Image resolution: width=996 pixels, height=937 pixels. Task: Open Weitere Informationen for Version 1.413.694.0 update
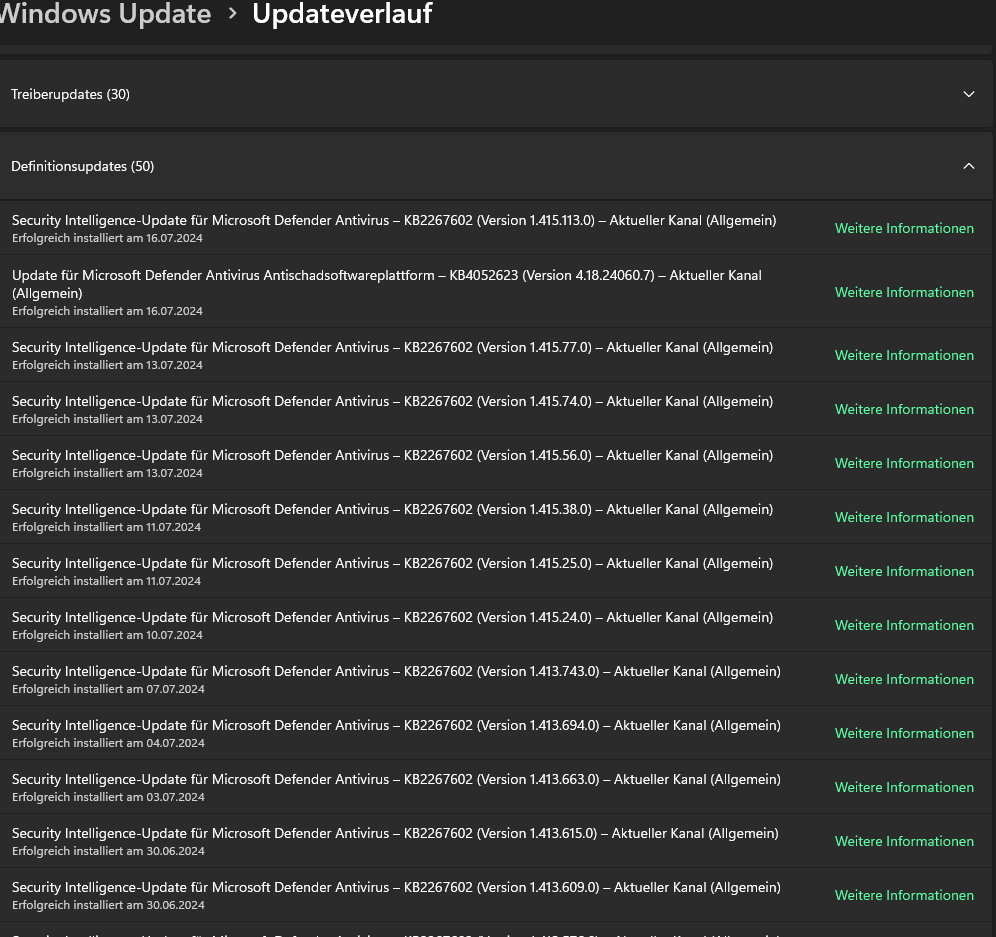904,733
